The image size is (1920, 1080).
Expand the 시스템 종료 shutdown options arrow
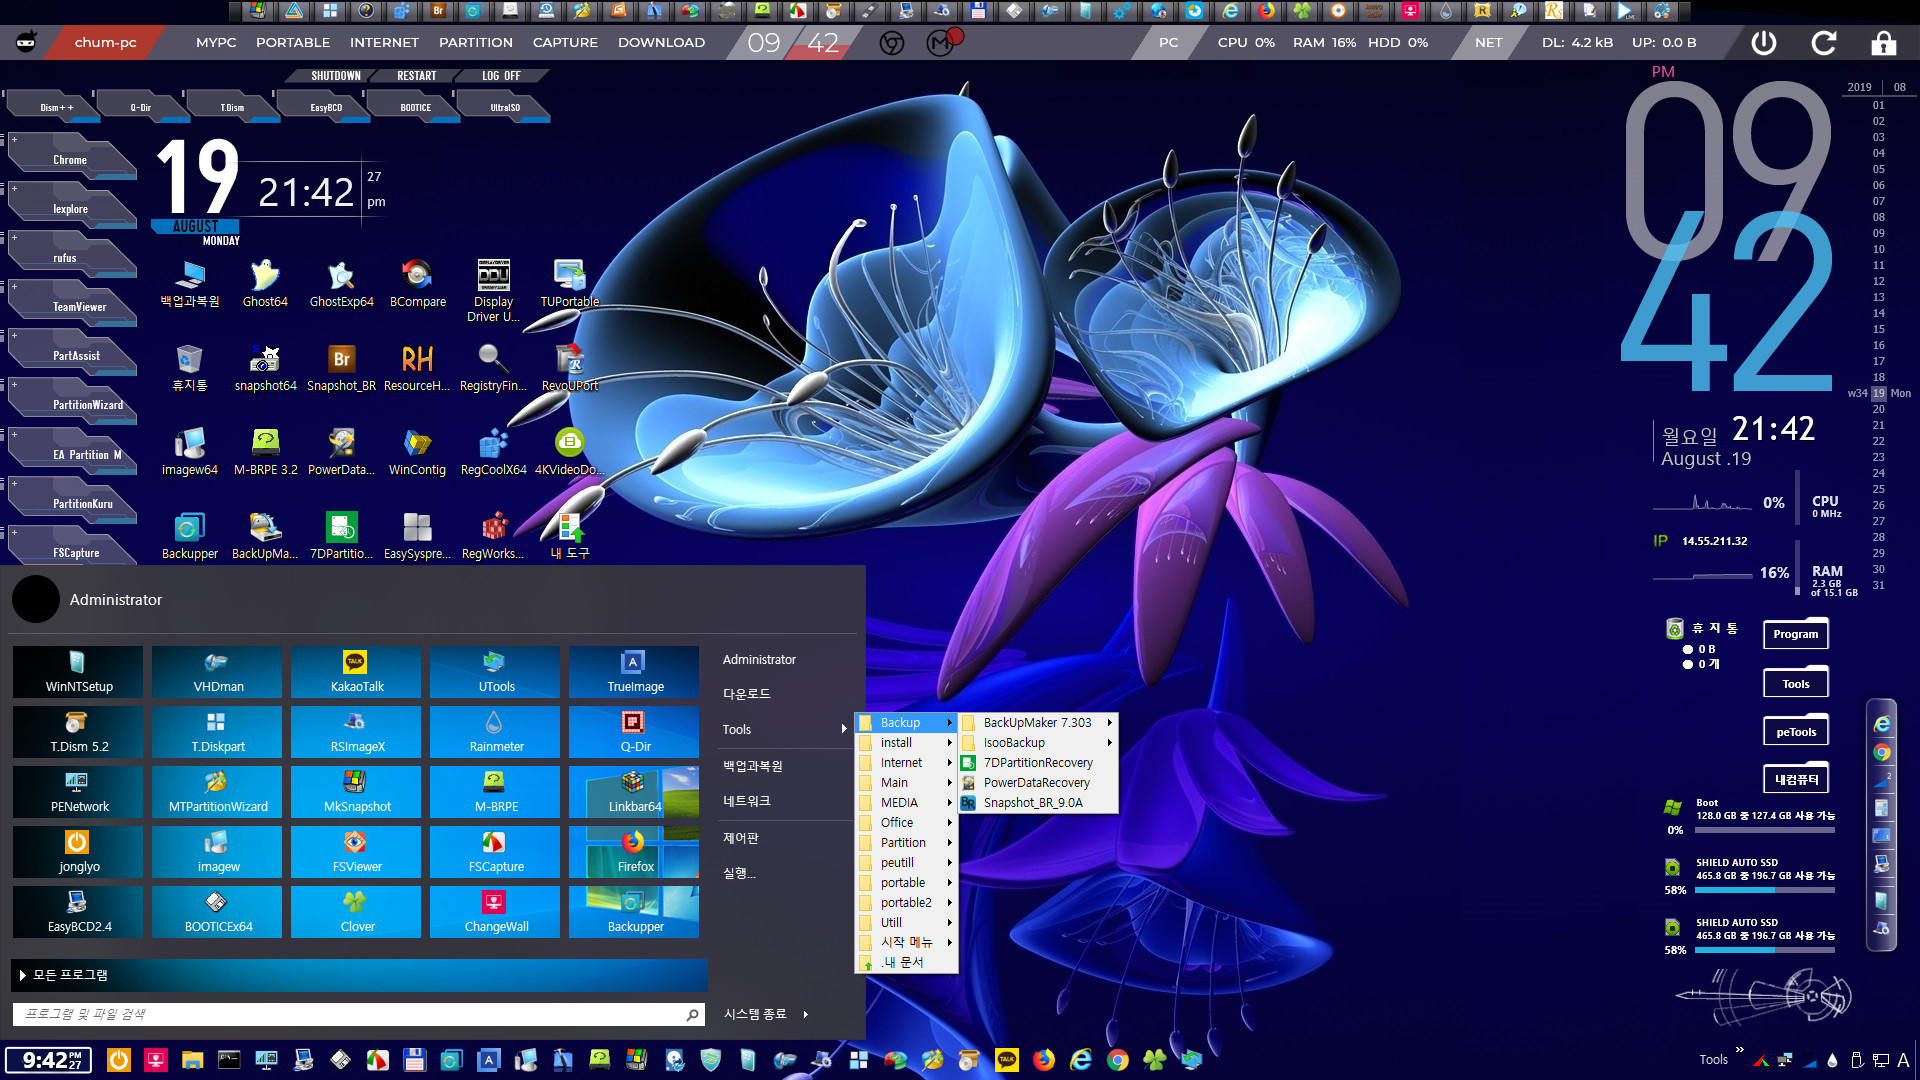click(805, 1014)
